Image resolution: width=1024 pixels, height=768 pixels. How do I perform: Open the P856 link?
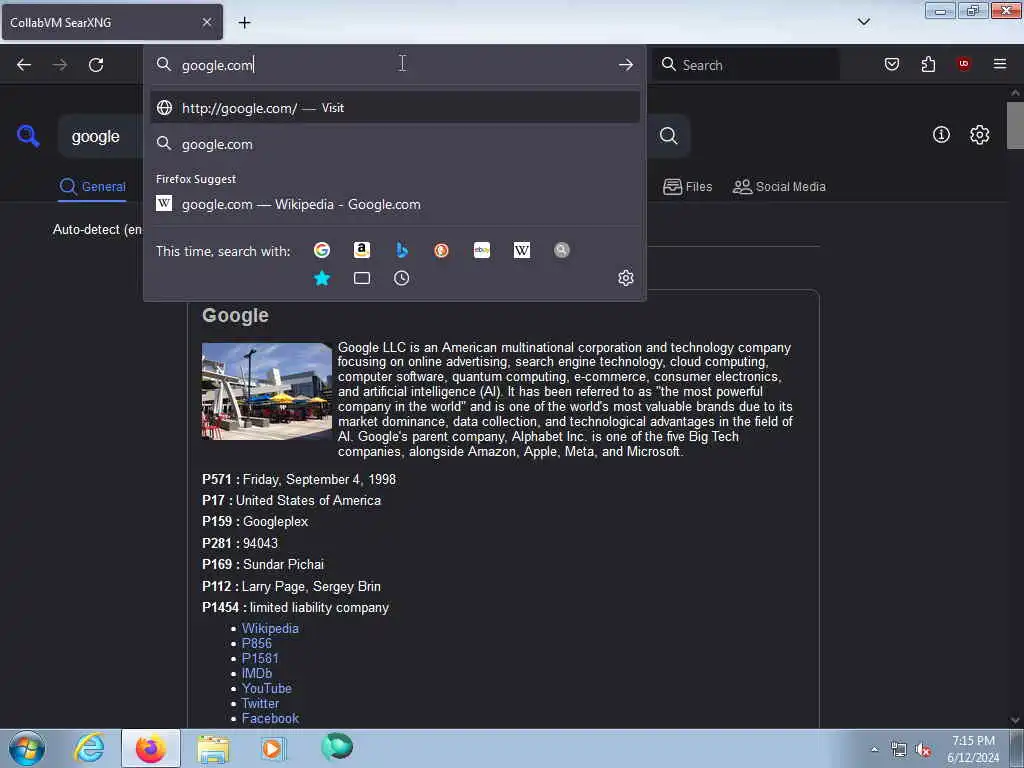pos(257,643)
